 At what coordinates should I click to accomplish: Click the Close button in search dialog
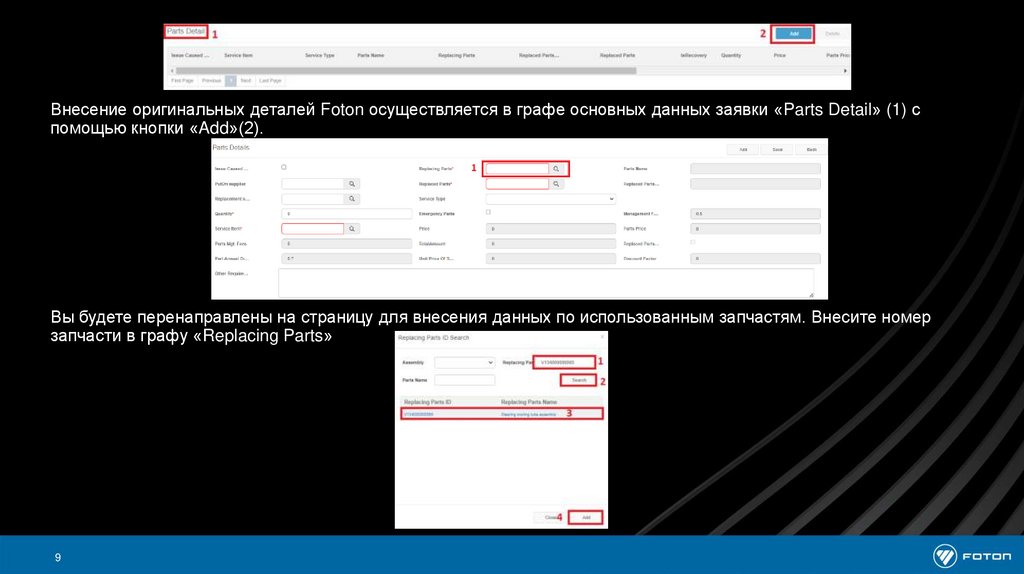(549, 518)
